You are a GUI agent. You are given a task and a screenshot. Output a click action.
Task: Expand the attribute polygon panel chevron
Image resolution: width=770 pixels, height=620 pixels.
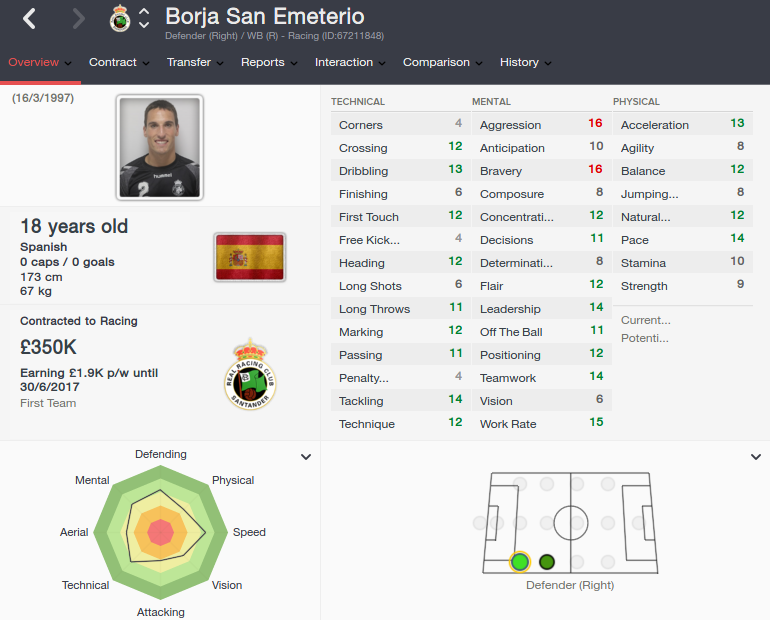click(x=306, y=457)
